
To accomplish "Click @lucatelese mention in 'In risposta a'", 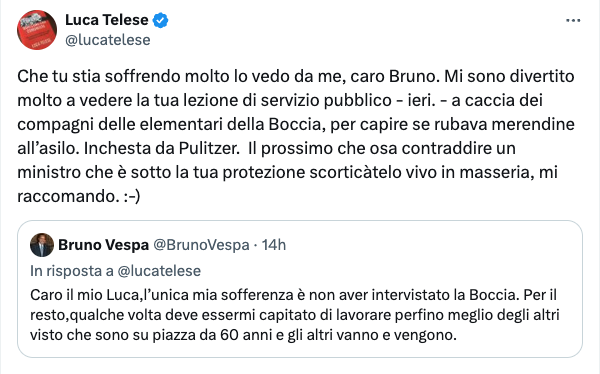I will (159, 271).
